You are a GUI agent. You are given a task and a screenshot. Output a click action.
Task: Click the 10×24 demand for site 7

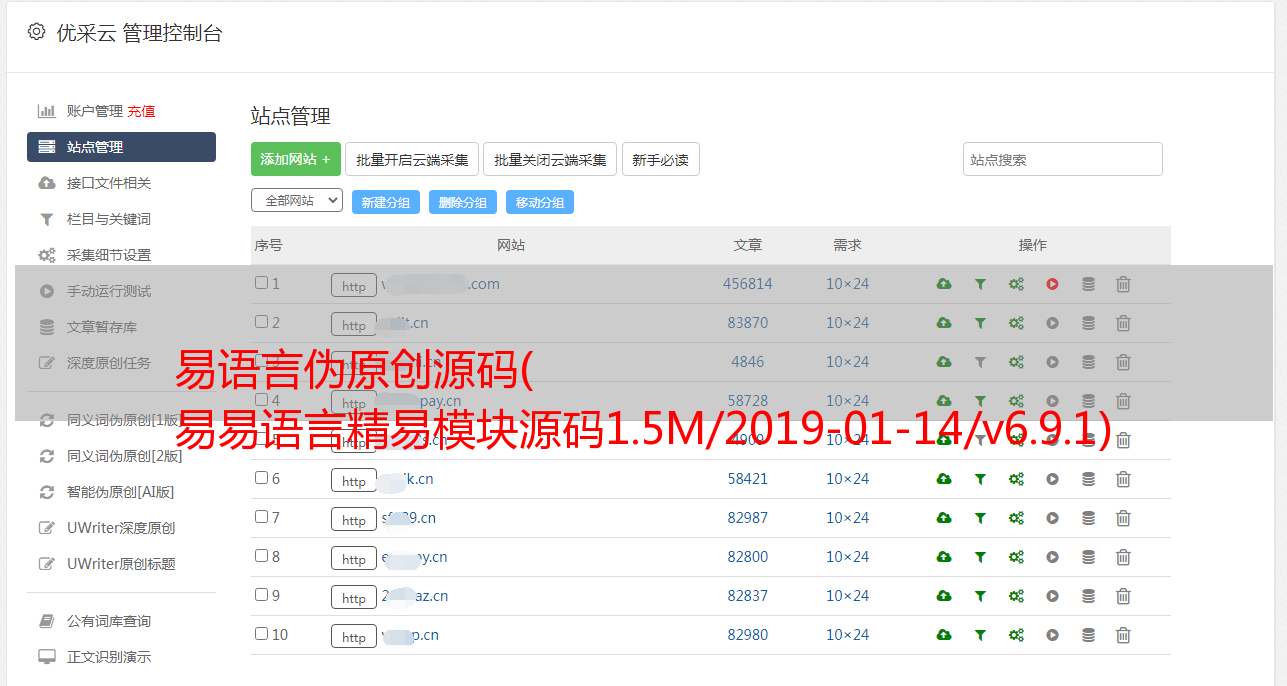(848, 518)
